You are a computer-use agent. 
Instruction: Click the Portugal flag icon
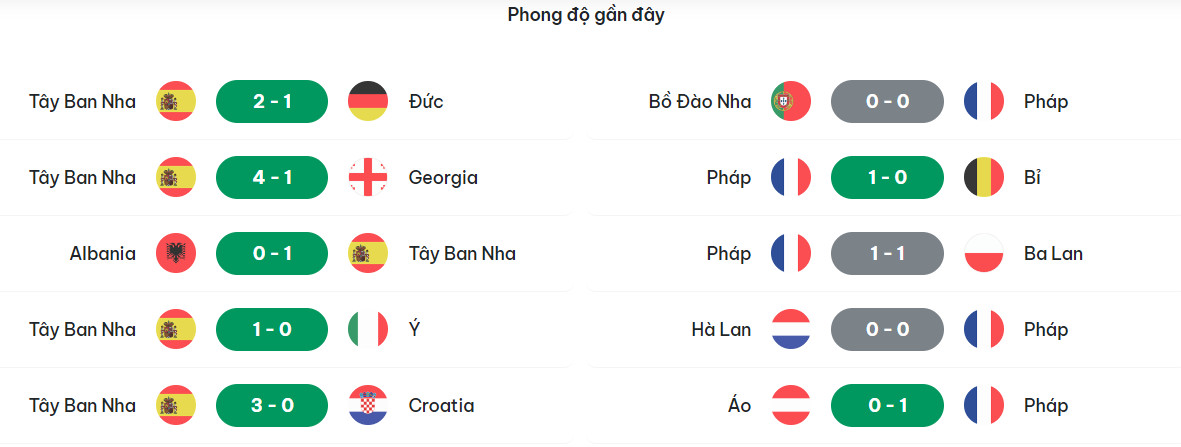tap(790, 101)
